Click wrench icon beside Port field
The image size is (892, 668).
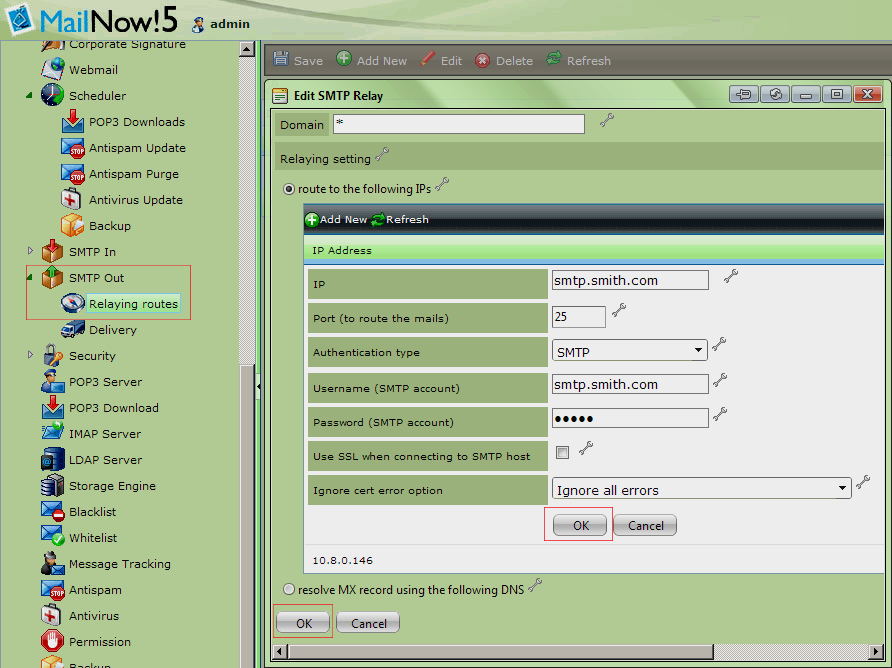619,310
